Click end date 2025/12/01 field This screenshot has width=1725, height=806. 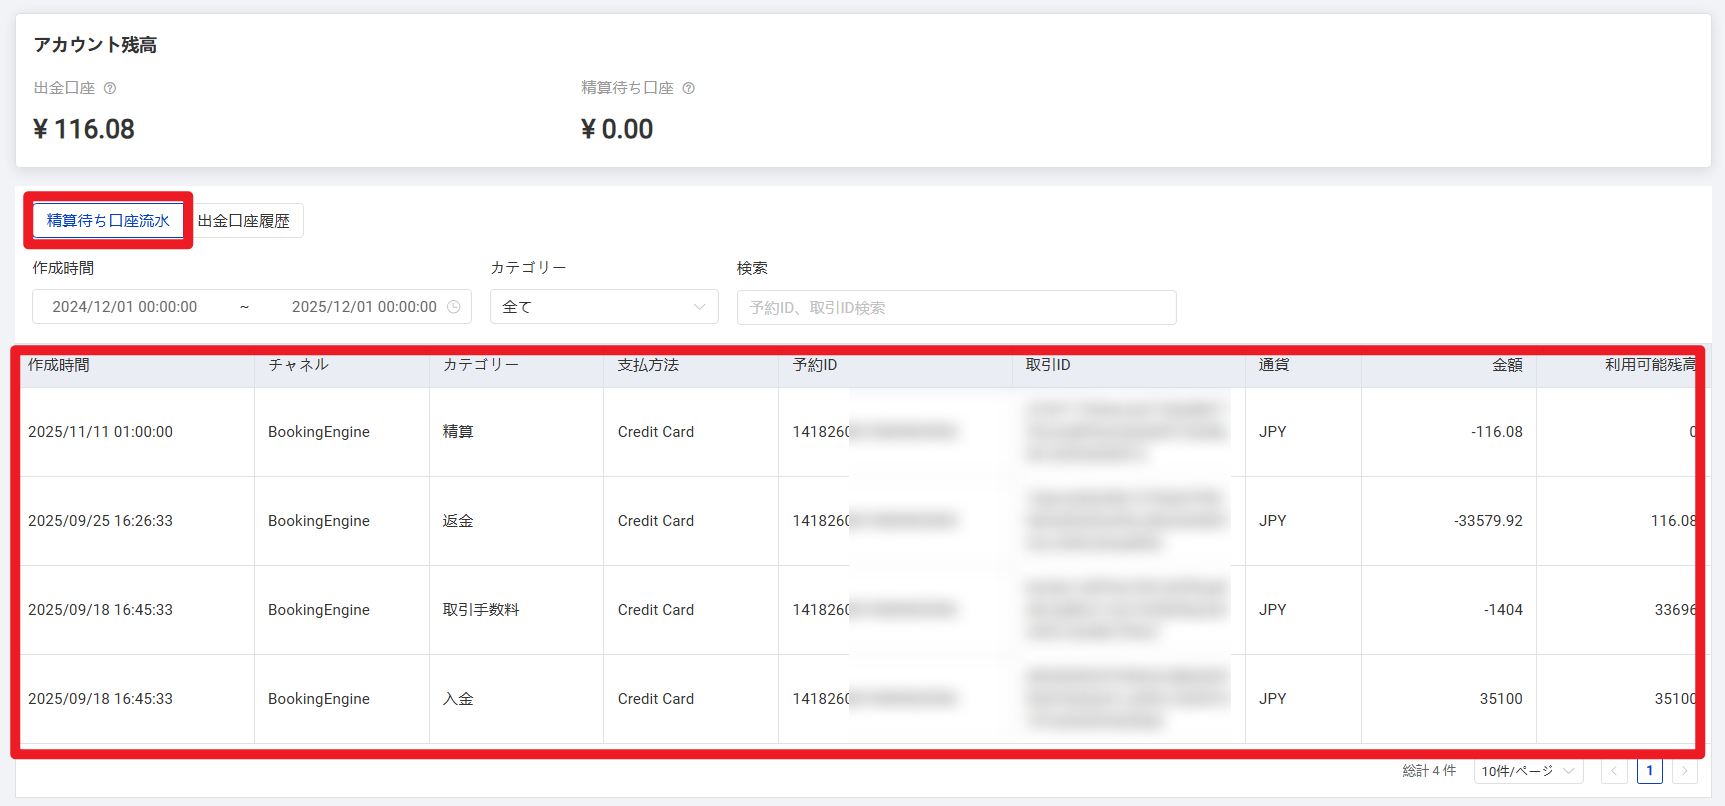(x=364, y=307)
